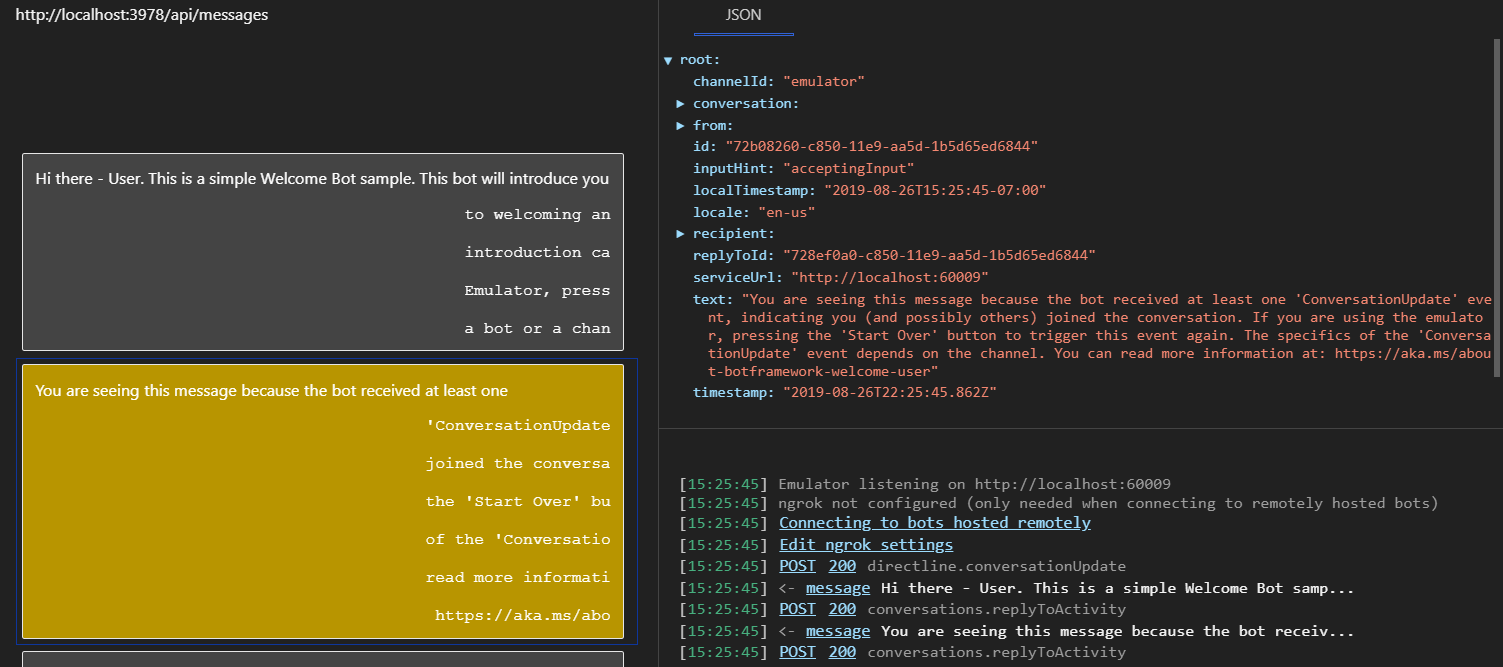Collapse the root node triangle

[668, 60]
